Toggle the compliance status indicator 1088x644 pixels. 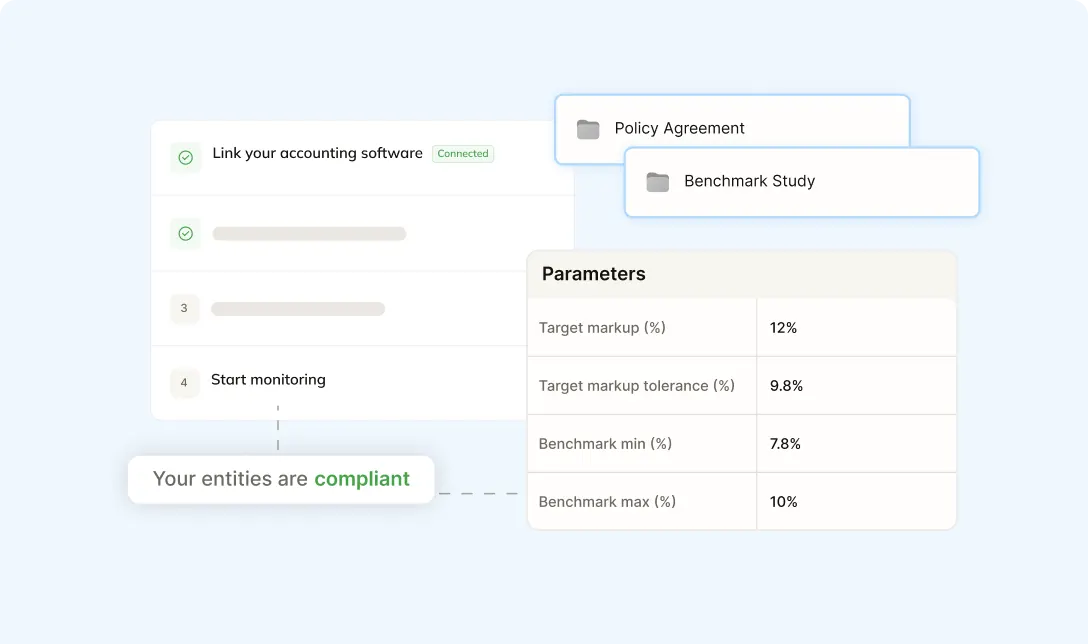coord(280,479)
